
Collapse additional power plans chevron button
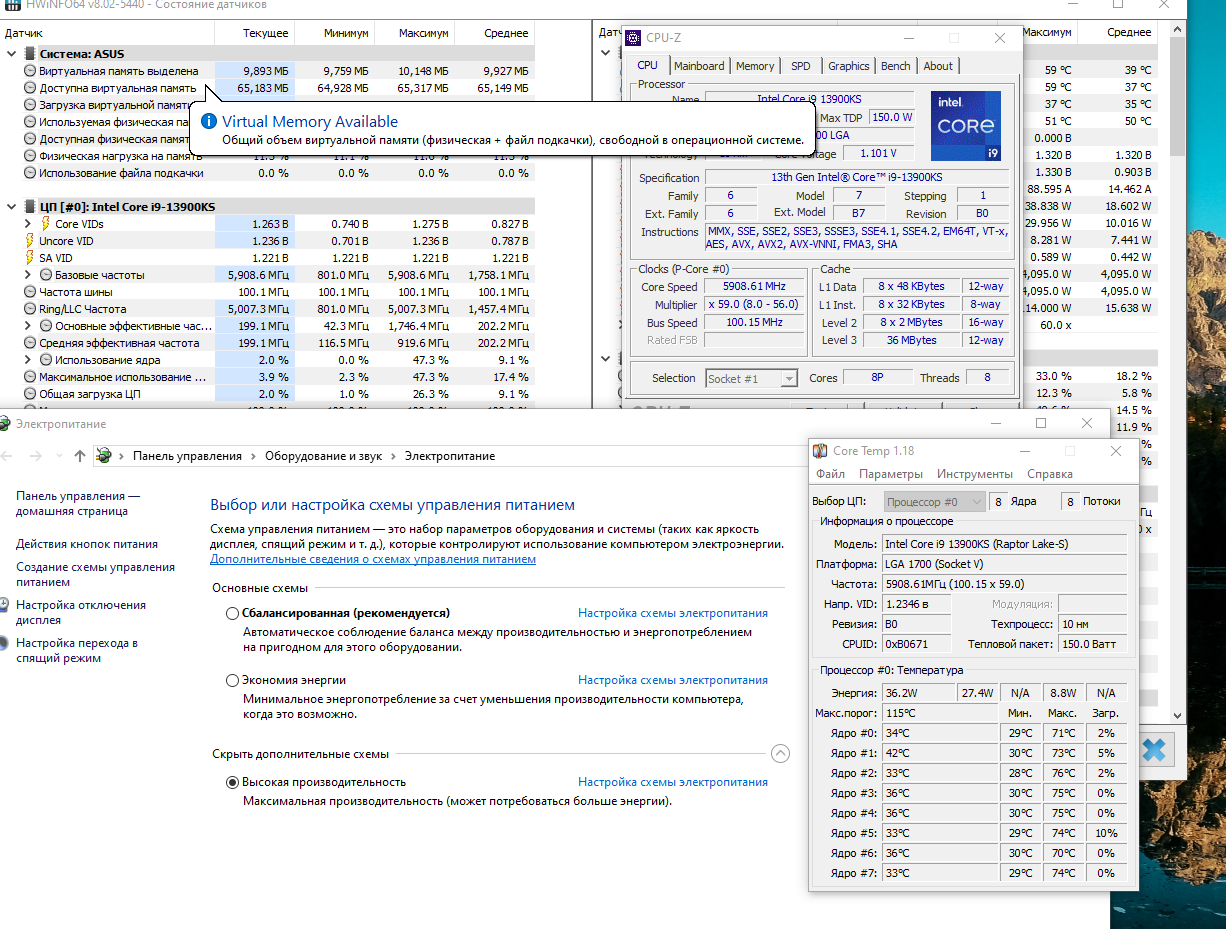[x=781, y=754]
